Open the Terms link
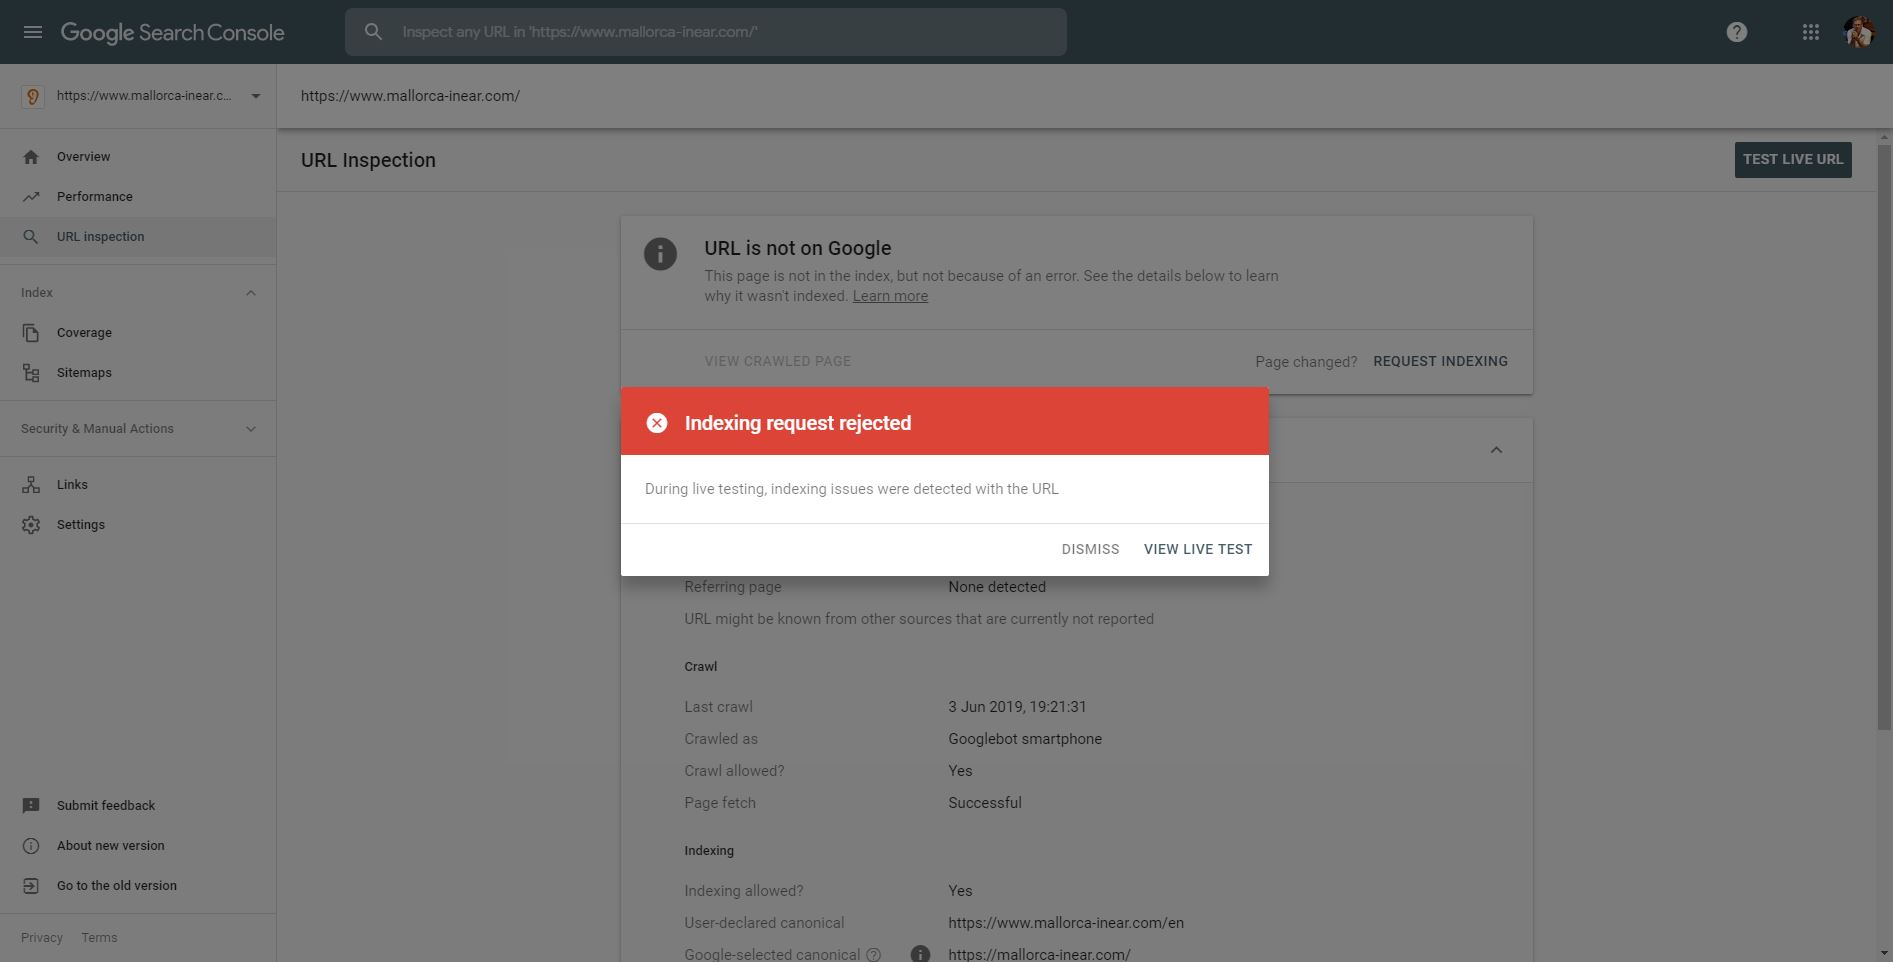 (x=99, y=938)
